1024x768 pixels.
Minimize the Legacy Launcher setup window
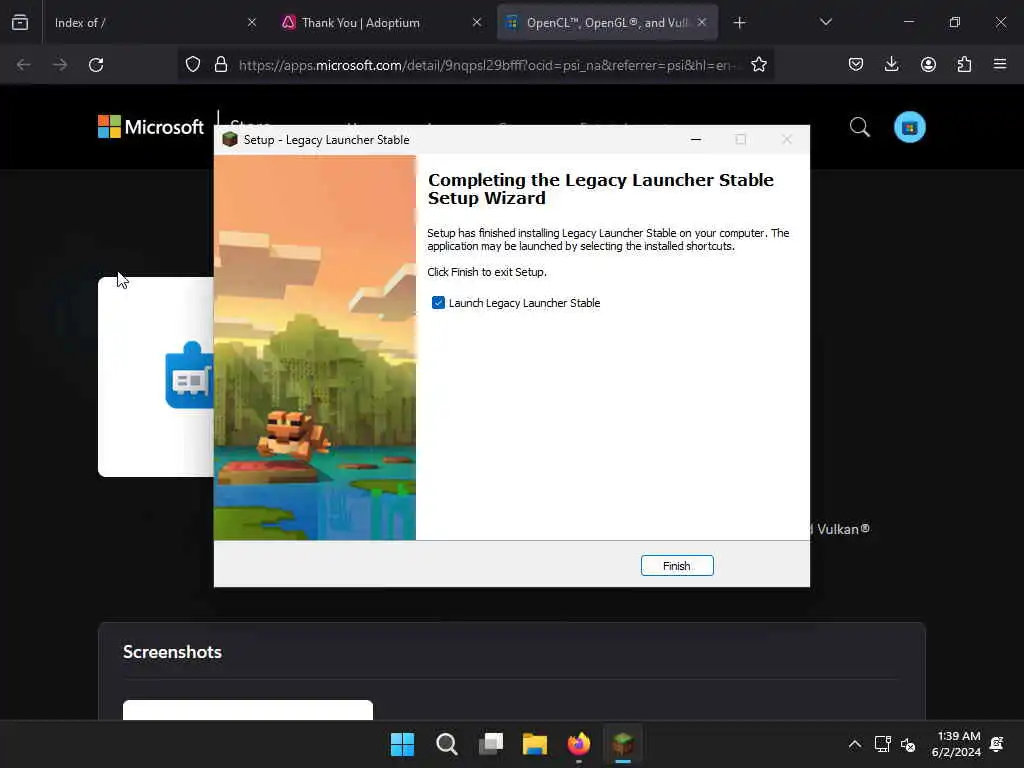[x=696, y=140]
